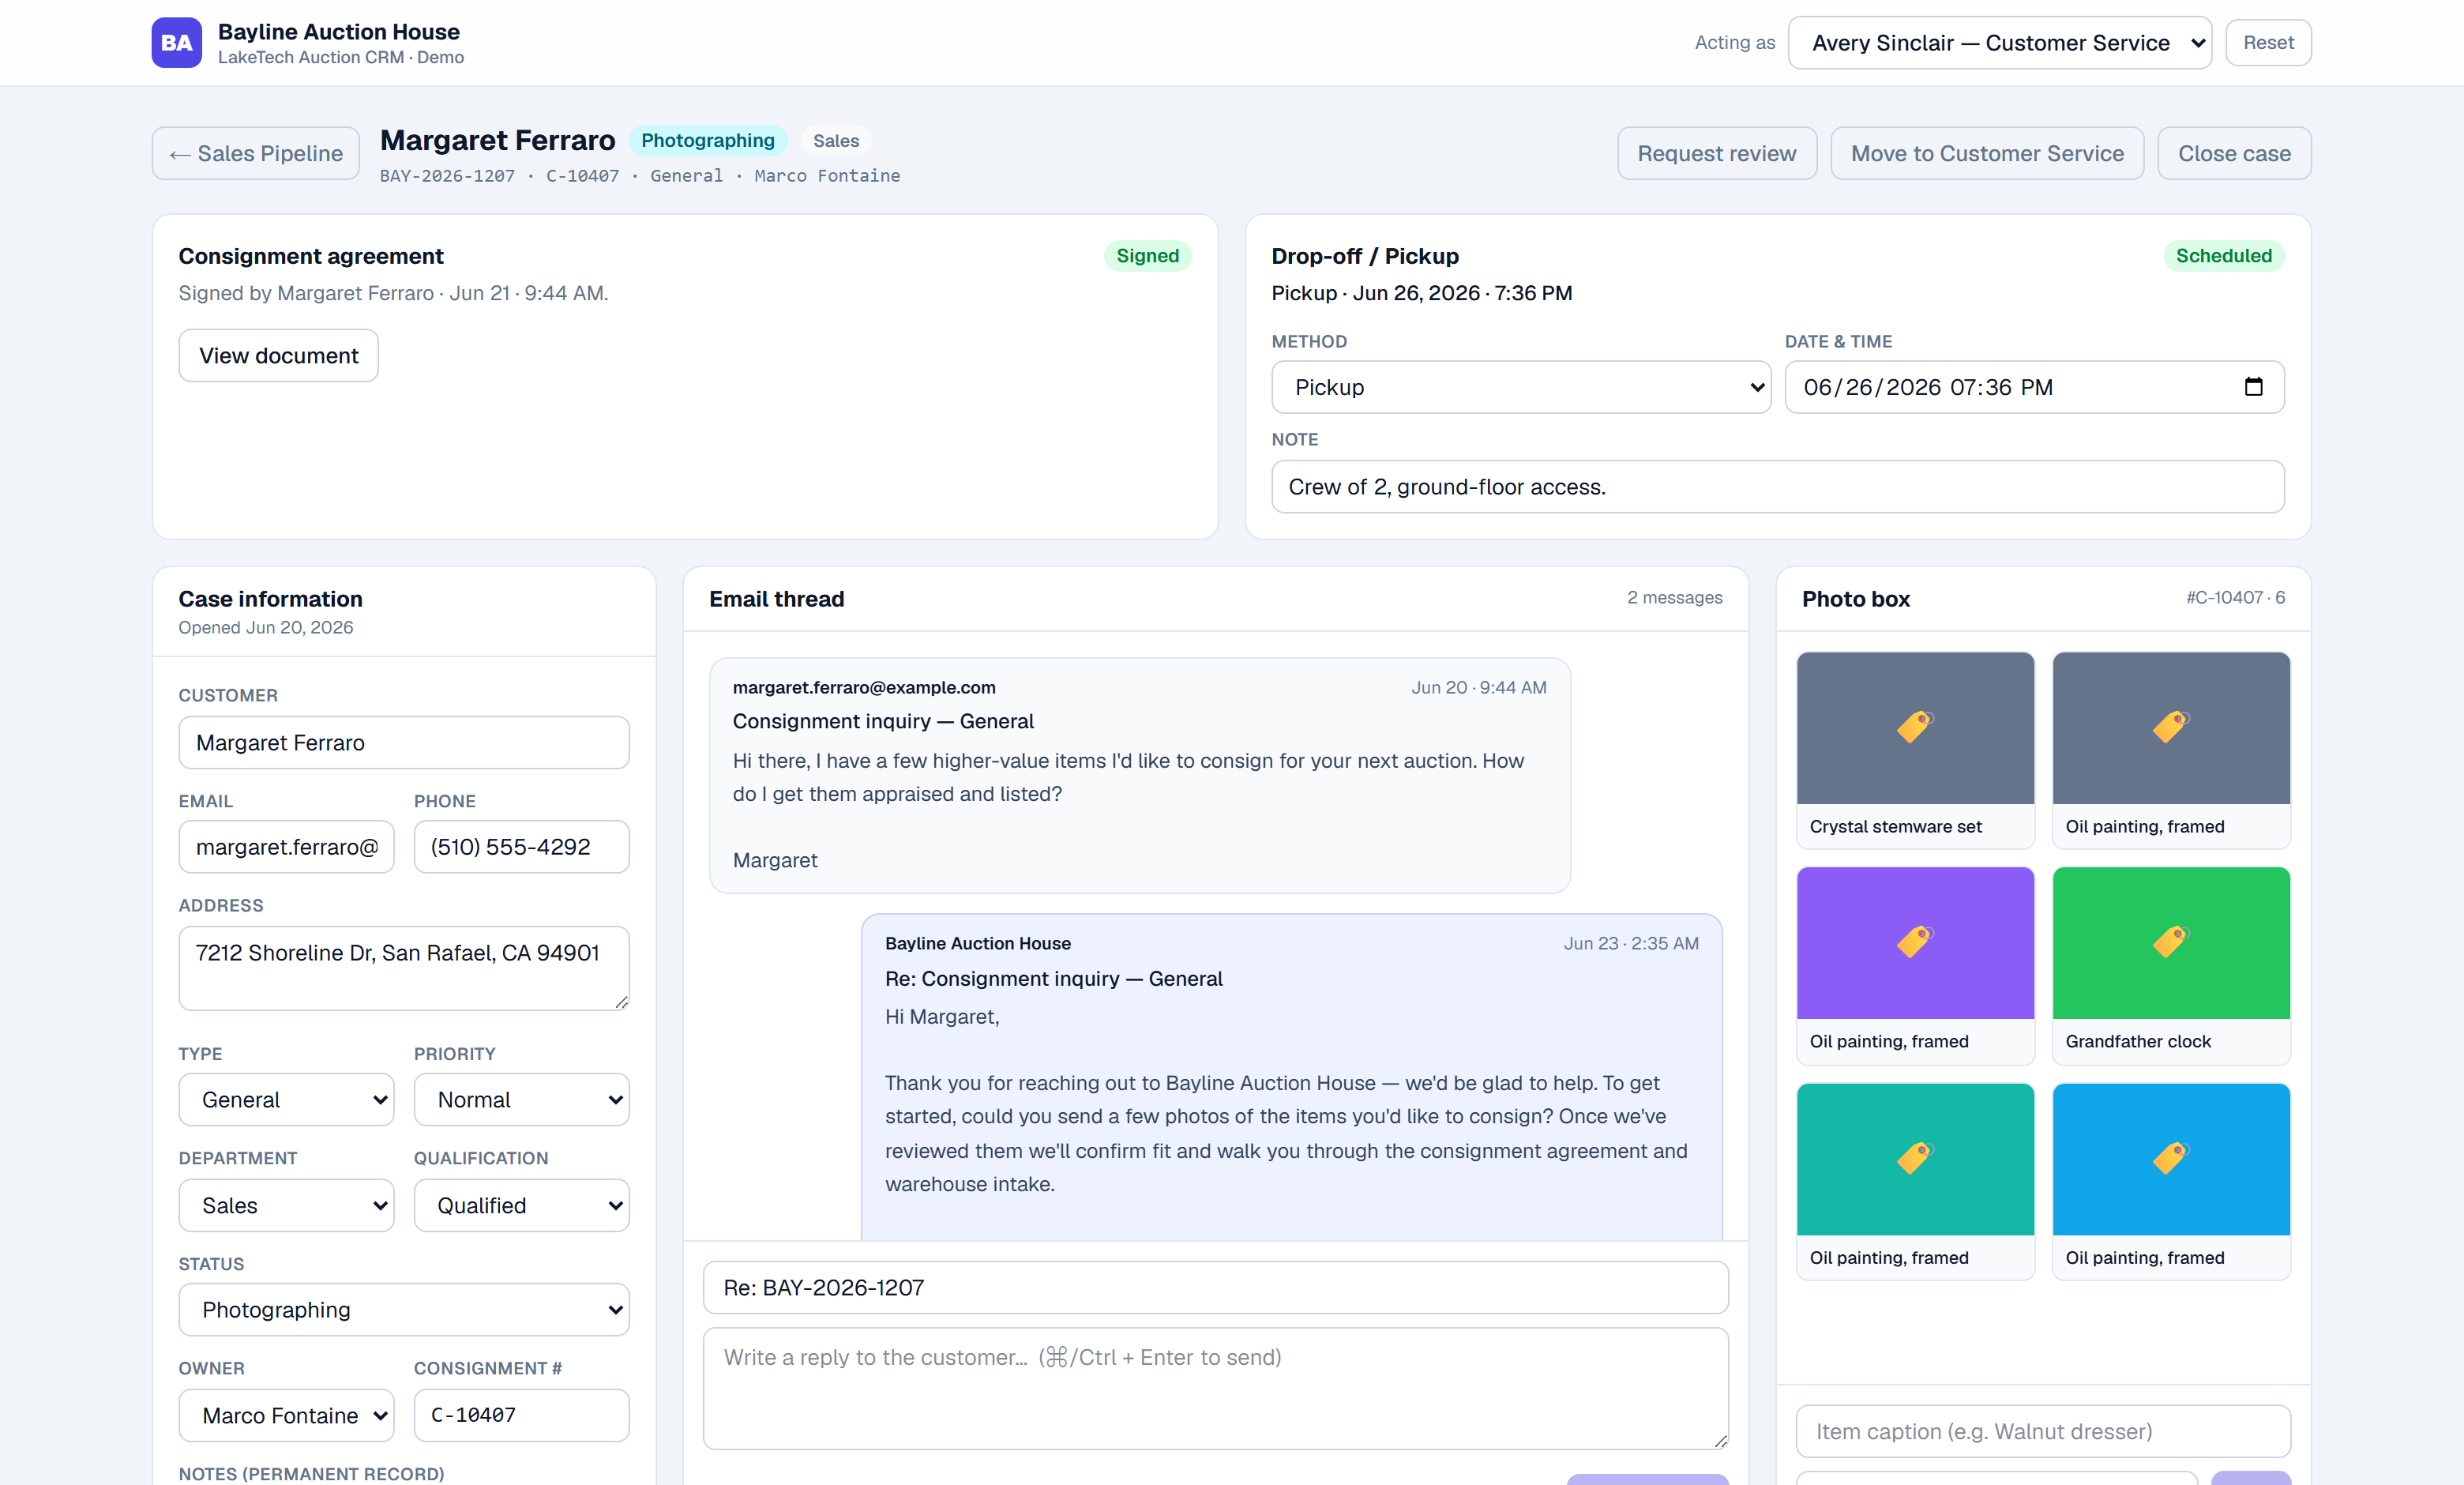Click the Item caption field

click(2043, 1431)
